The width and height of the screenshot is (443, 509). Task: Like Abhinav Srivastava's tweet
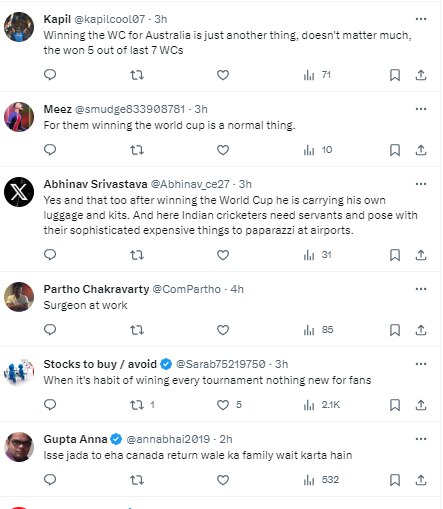click(x=223, y=255)
